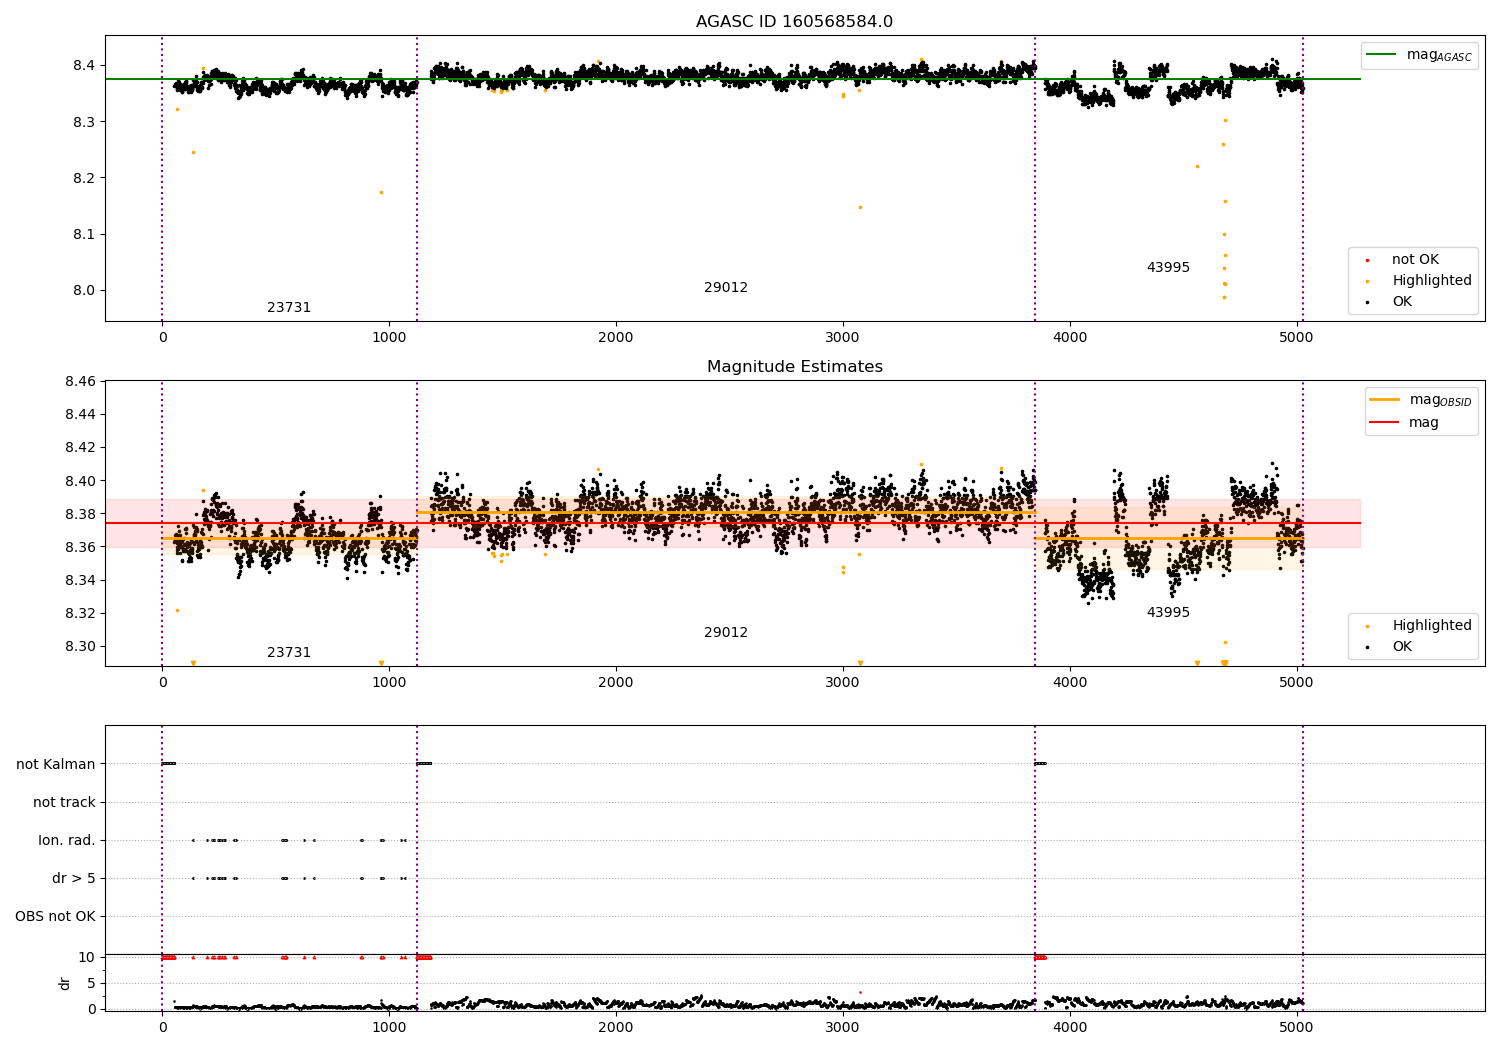1500x1050 pixels.
Task: Click the 'Magnitude Estimates' plot title
Action: [x=794, y=367]
